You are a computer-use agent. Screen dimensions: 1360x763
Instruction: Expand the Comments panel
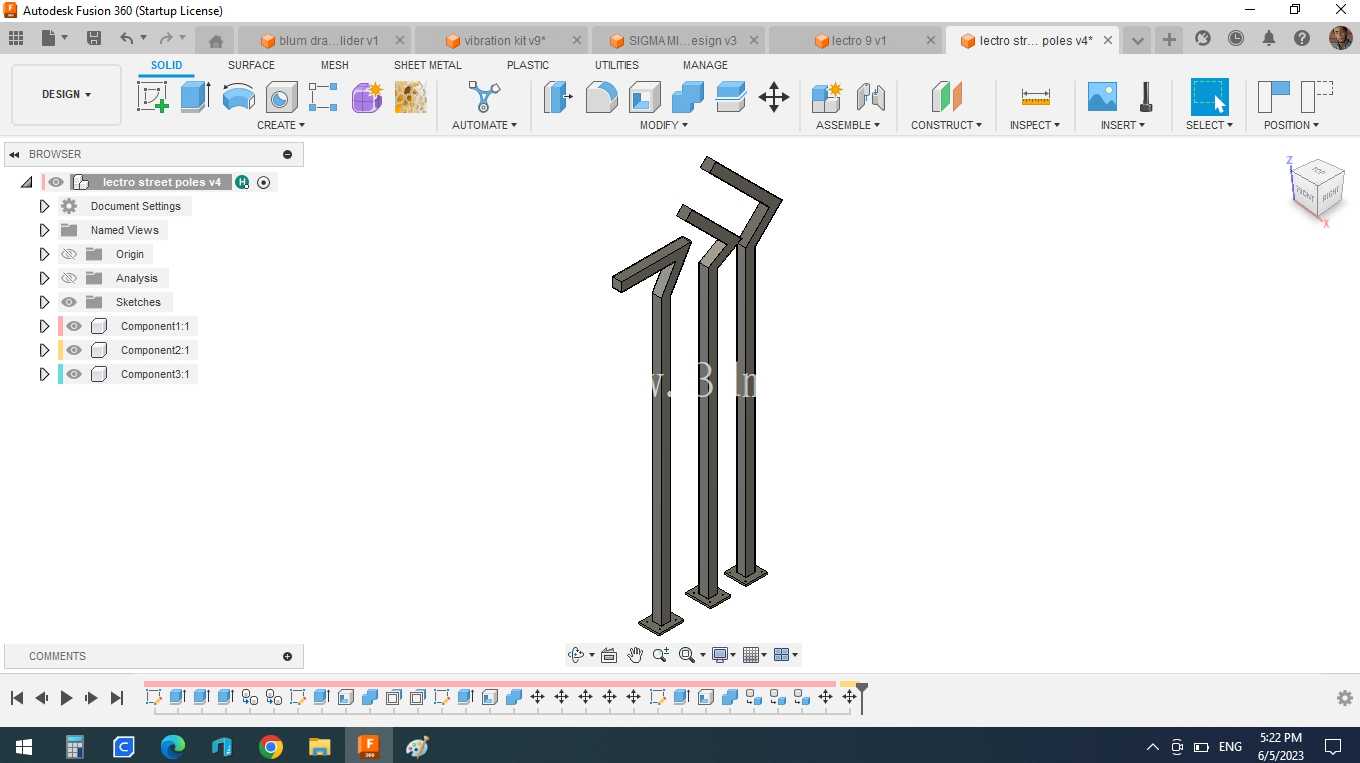pyautogui.click(x=287, y=656)
